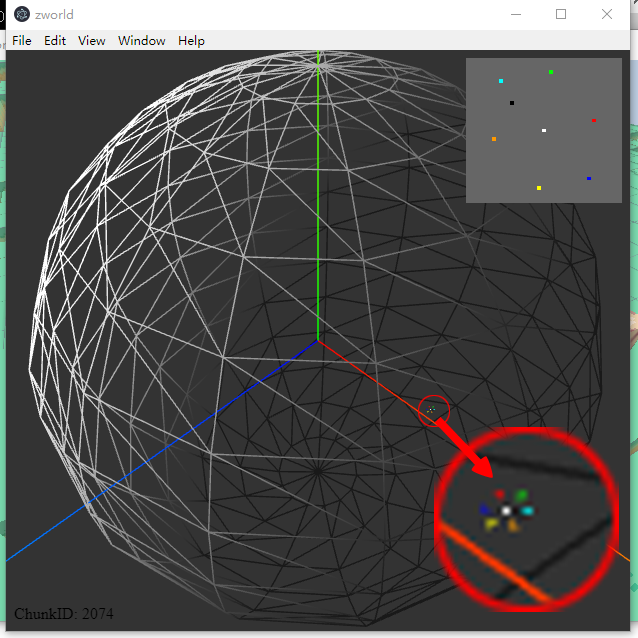Maximize the zworld window
638x638 pixels.
click(561, 14)
